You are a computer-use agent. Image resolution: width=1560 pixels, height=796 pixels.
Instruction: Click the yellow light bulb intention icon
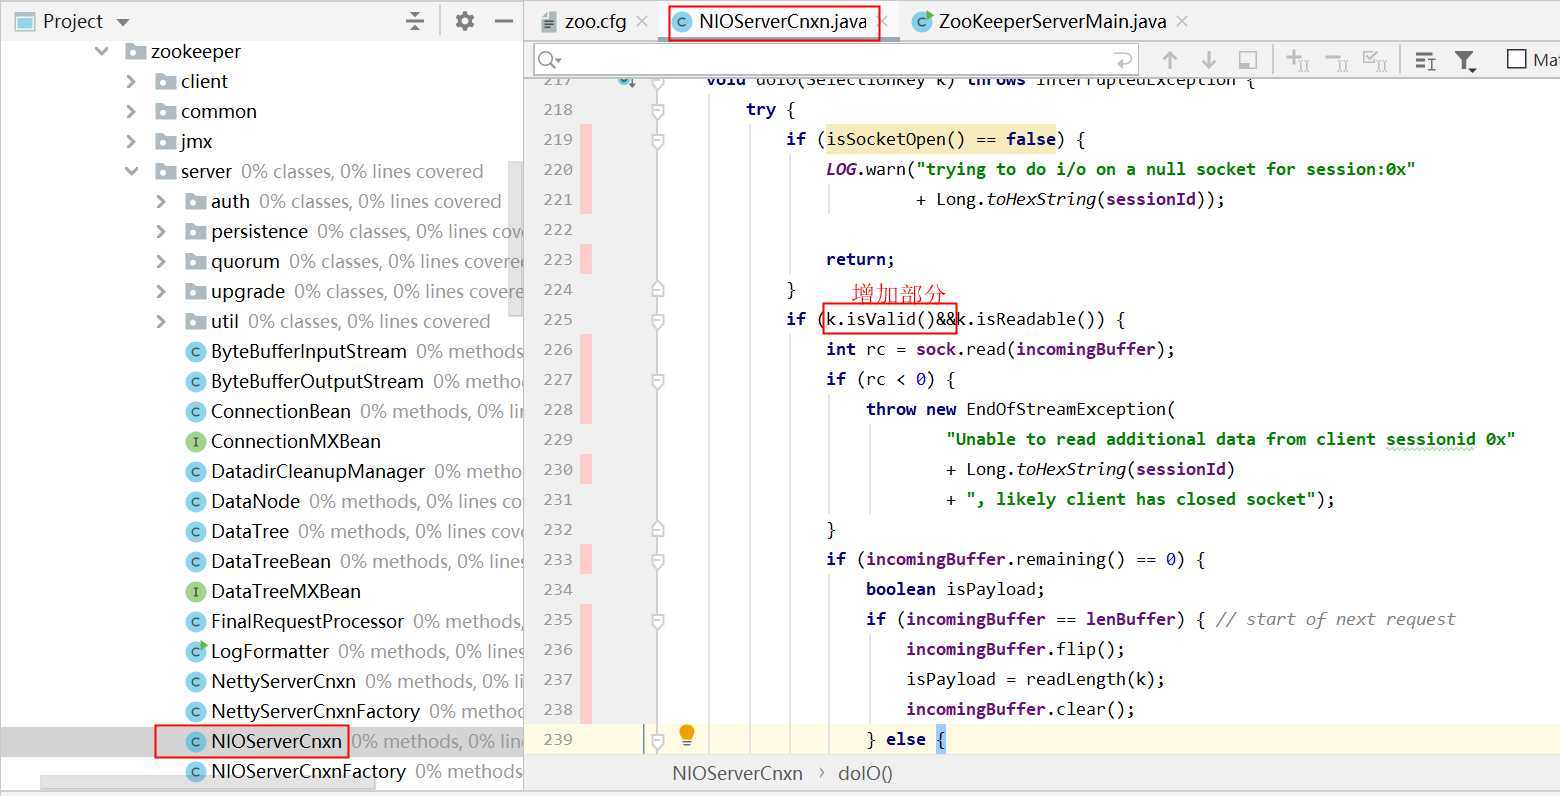[687, 735]
